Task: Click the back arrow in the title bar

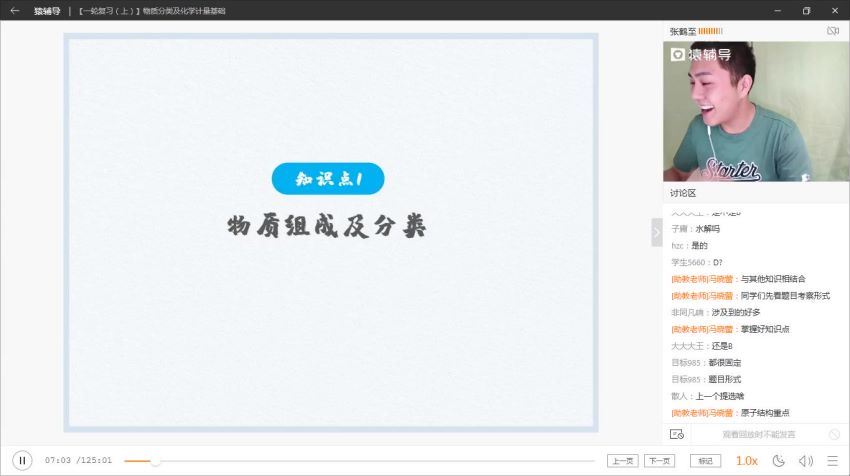Action: tap(15, 10)
